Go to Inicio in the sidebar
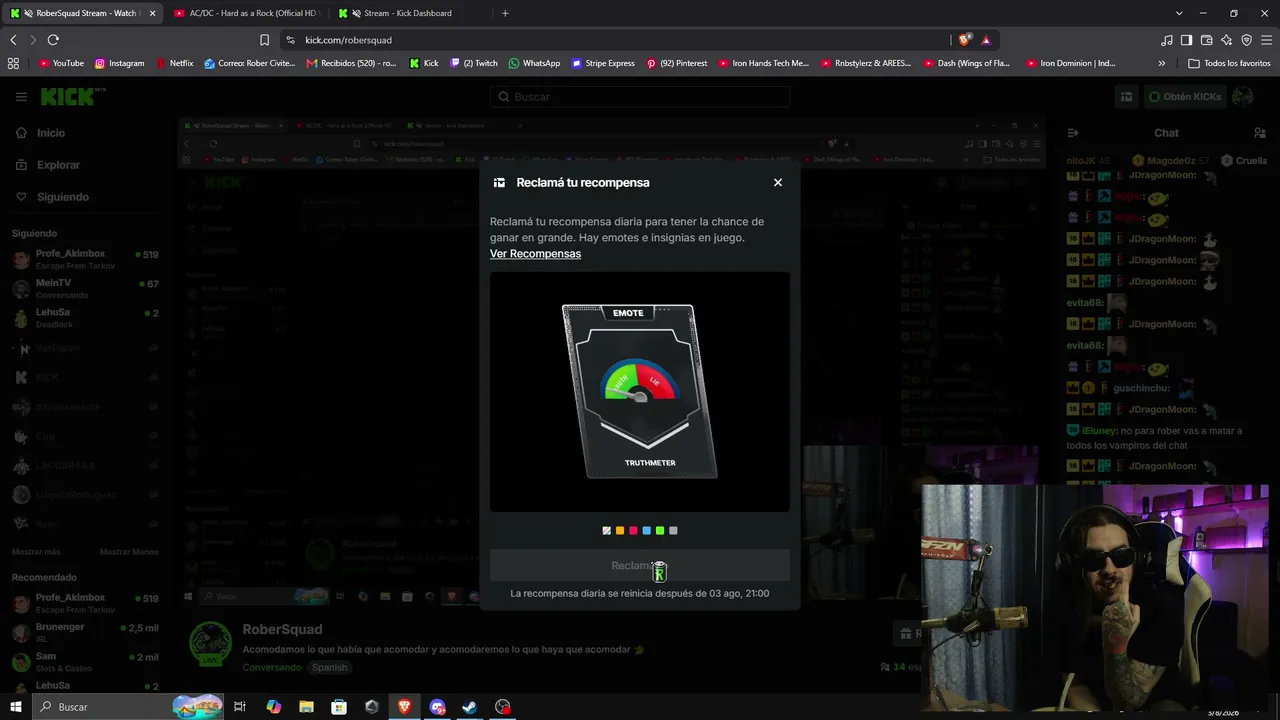 coord(41,133)
